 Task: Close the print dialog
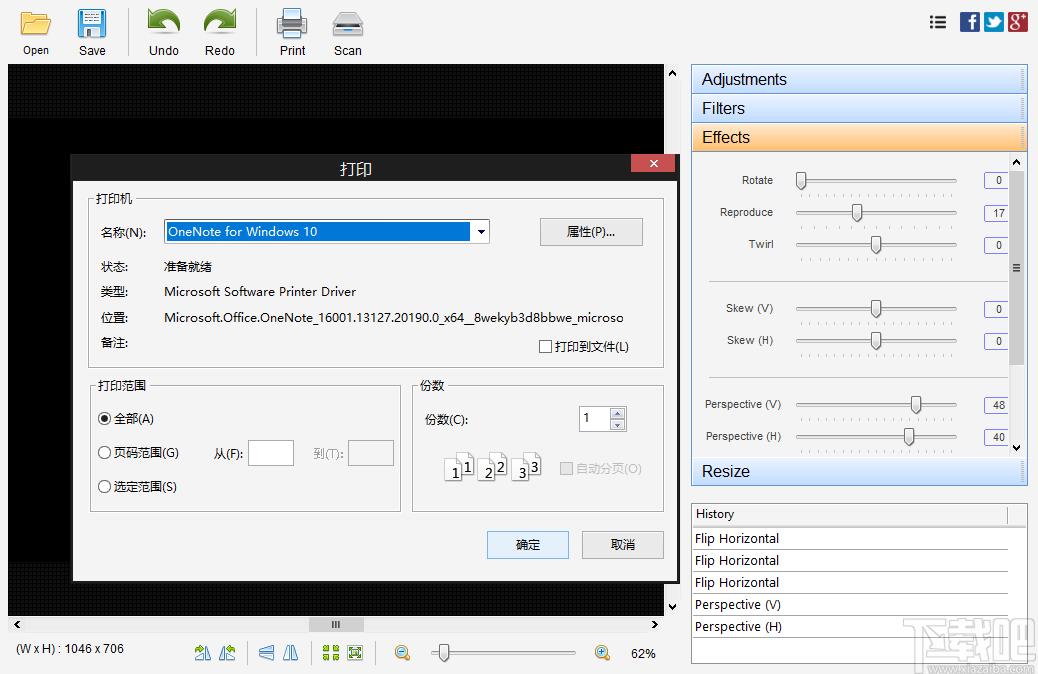pos(653,164)
